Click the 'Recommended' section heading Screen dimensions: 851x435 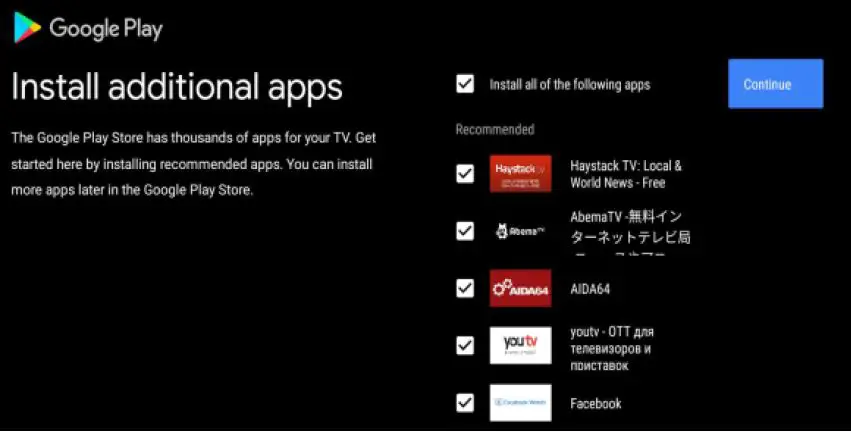[x=495, y=130]
